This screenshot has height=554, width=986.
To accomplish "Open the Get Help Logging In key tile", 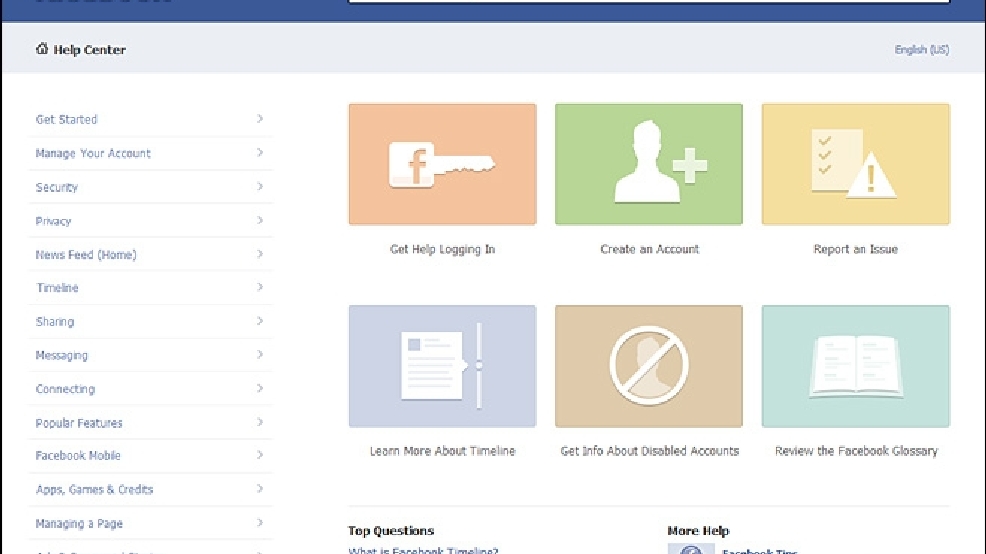I will pos(442,164).
